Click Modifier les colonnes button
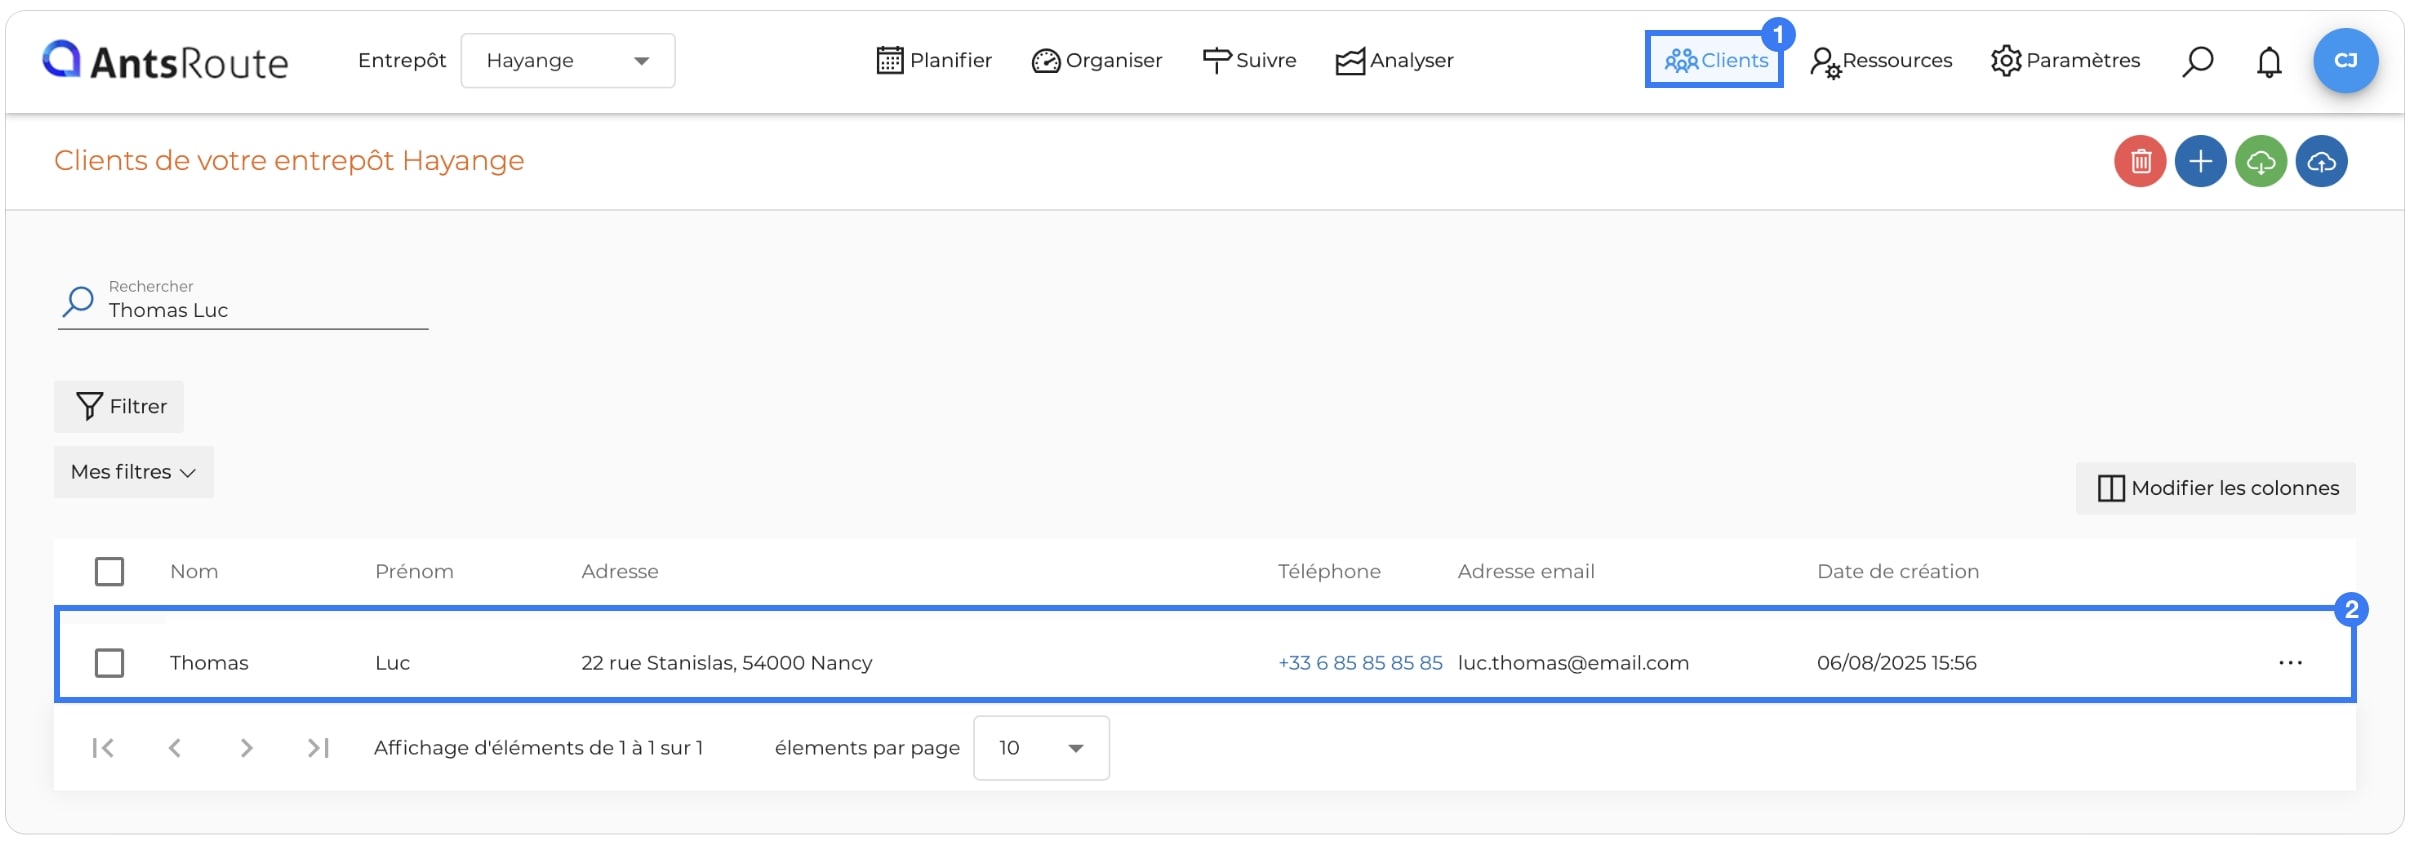 2216,488
